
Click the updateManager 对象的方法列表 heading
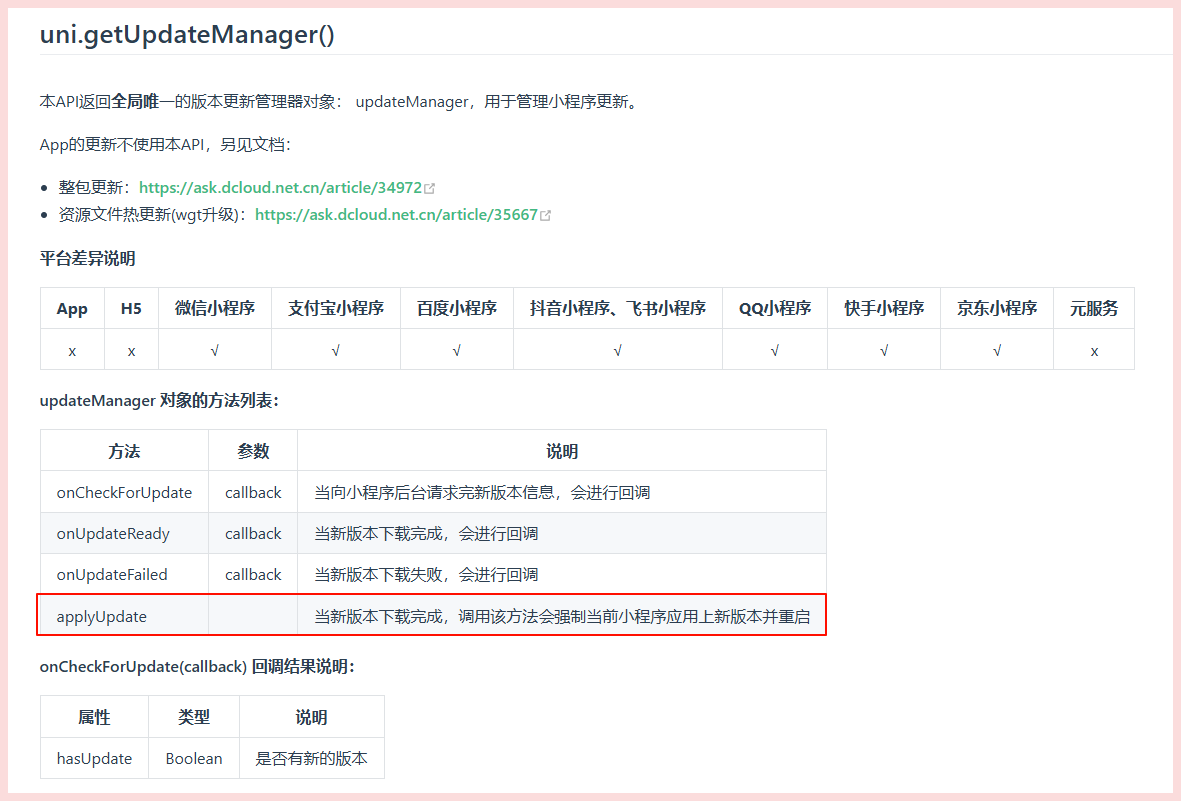pos(159,401)
